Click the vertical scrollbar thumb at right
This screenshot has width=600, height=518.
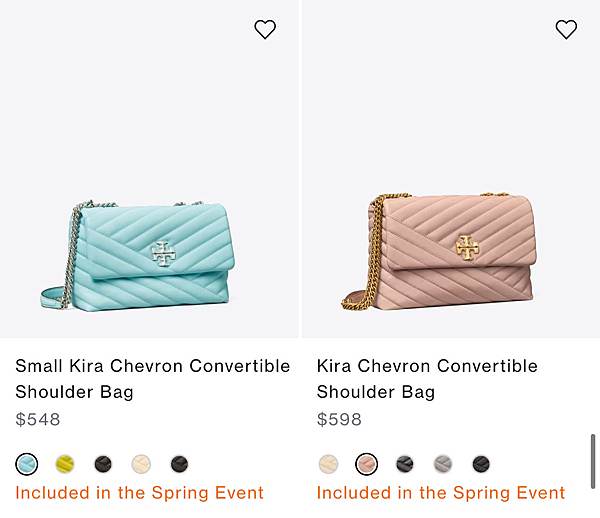(x=593, y=461)
